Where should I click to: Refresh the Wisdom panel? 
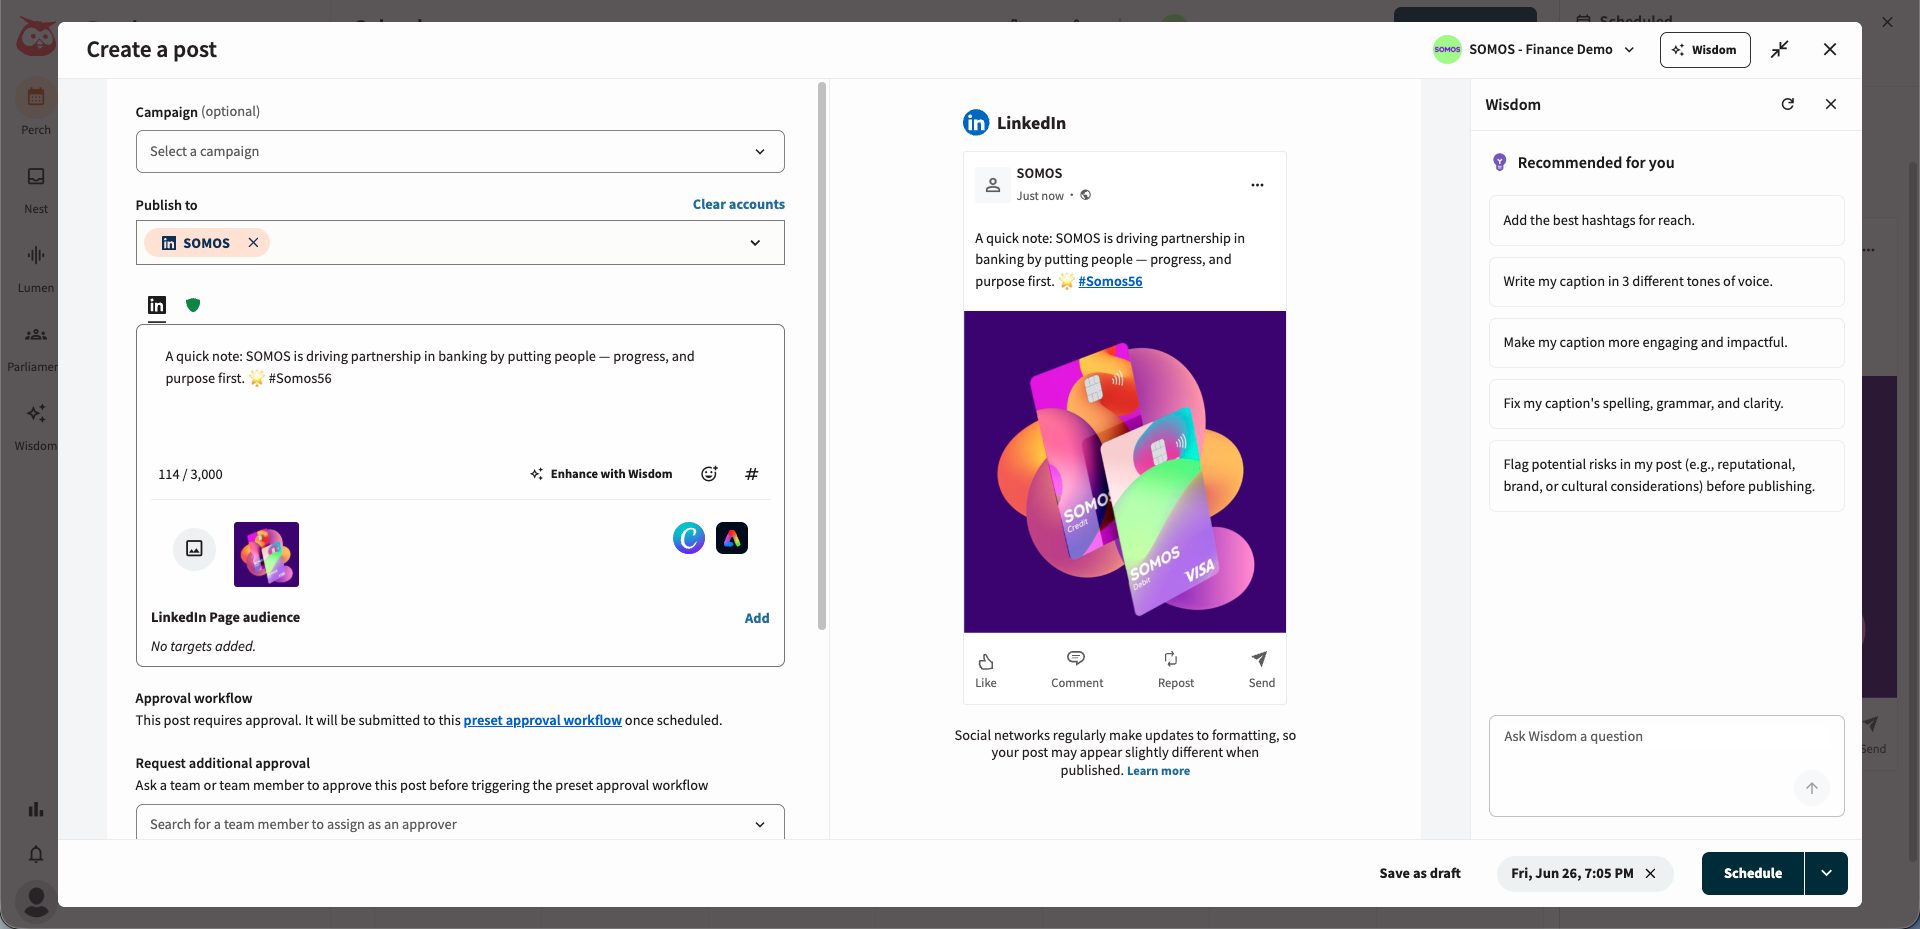click(x=1788, y=104)
